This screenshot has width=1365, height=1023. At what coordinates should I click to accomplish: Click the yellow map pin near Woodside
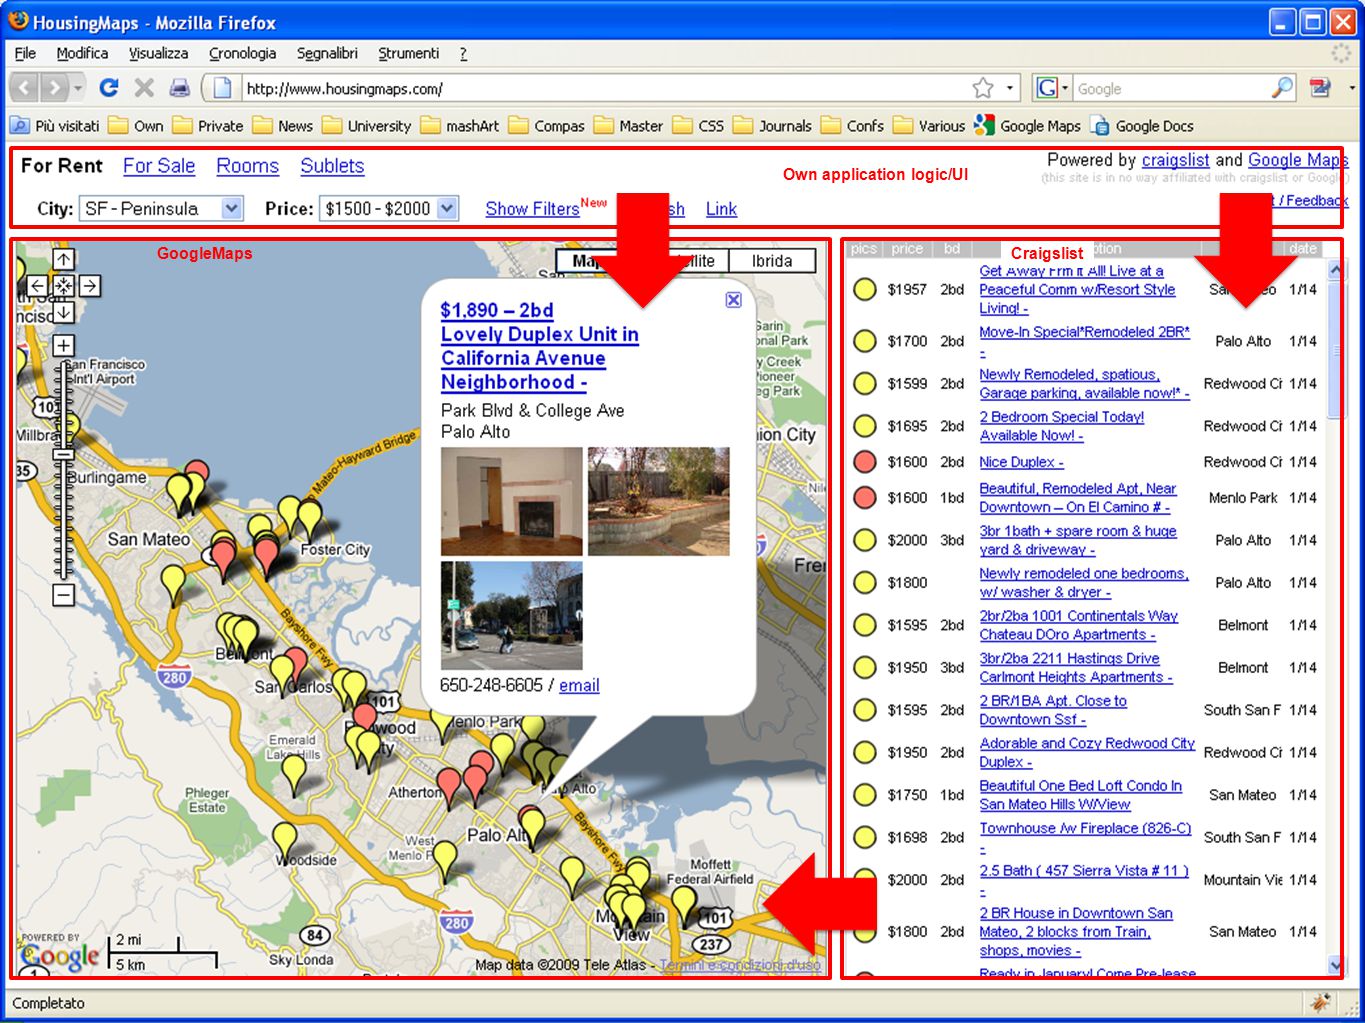tap(285, 842)
